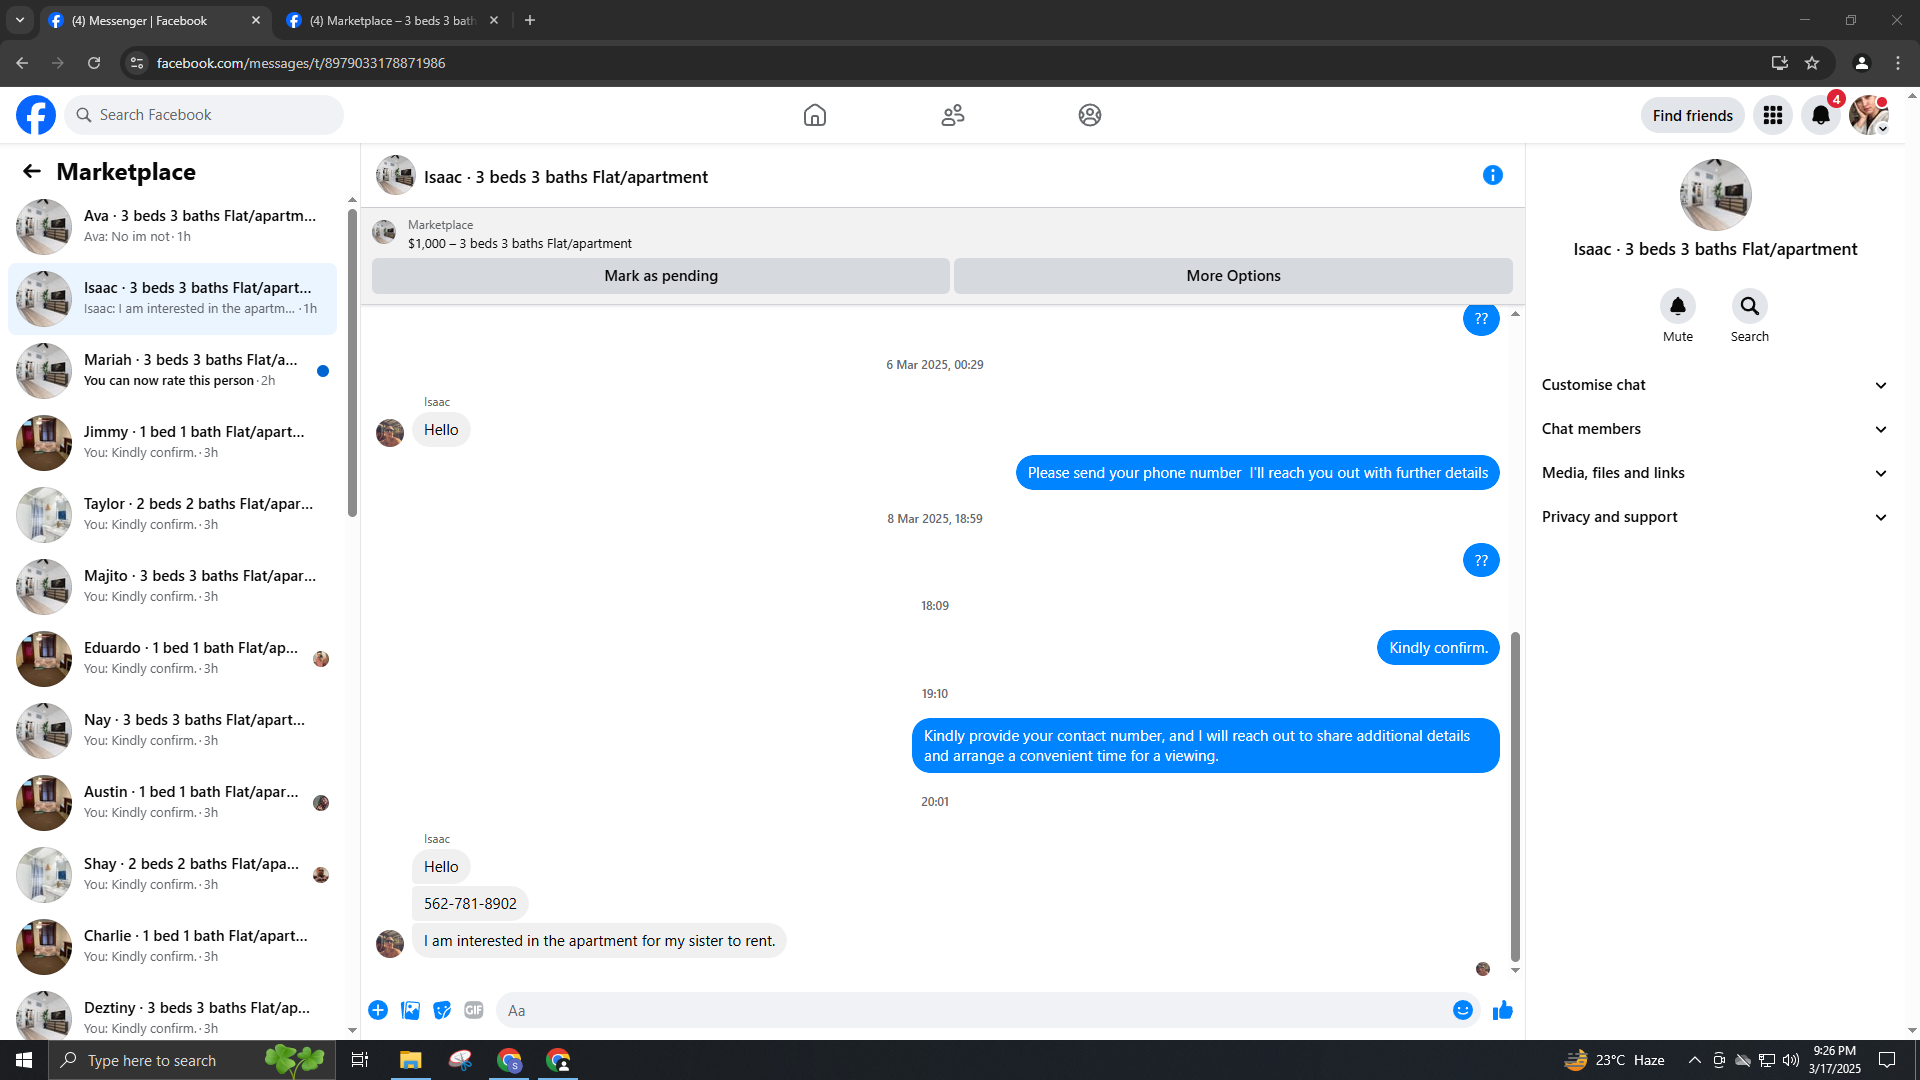Click the Mark as pending button

point(661,276)
